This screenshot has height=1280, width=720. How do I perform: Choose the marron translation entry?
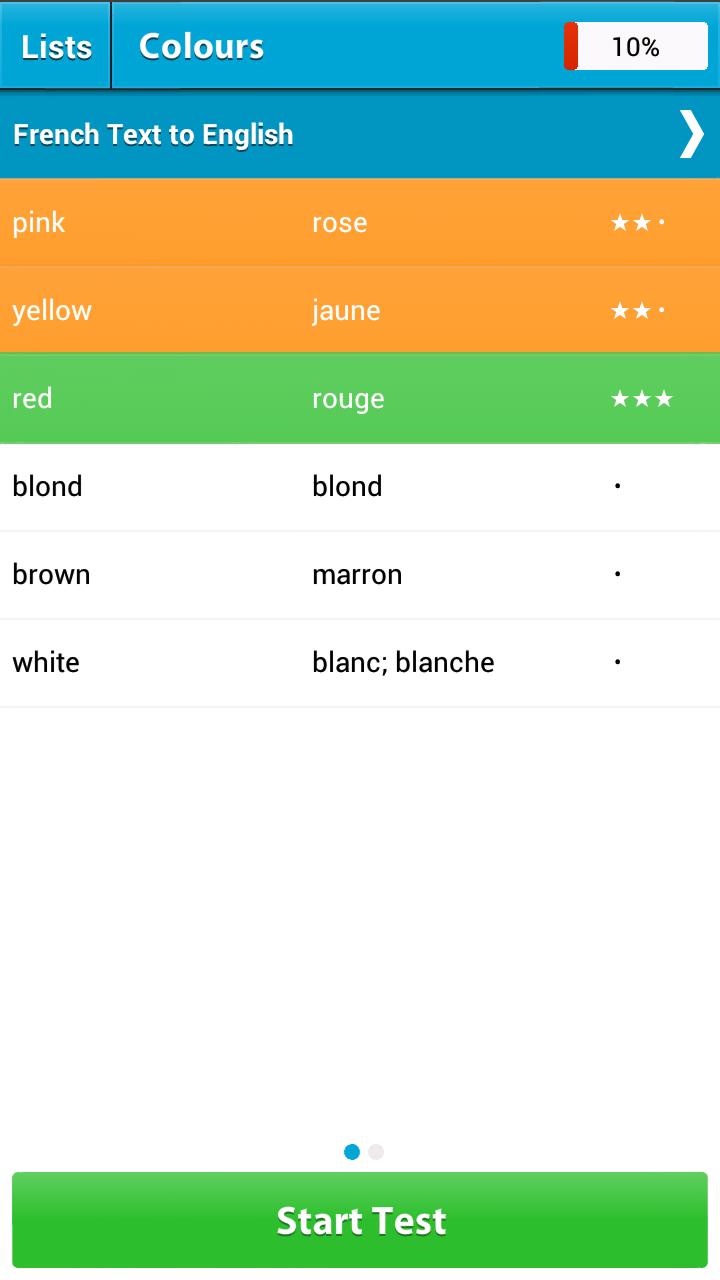click(x=357, y=575)
